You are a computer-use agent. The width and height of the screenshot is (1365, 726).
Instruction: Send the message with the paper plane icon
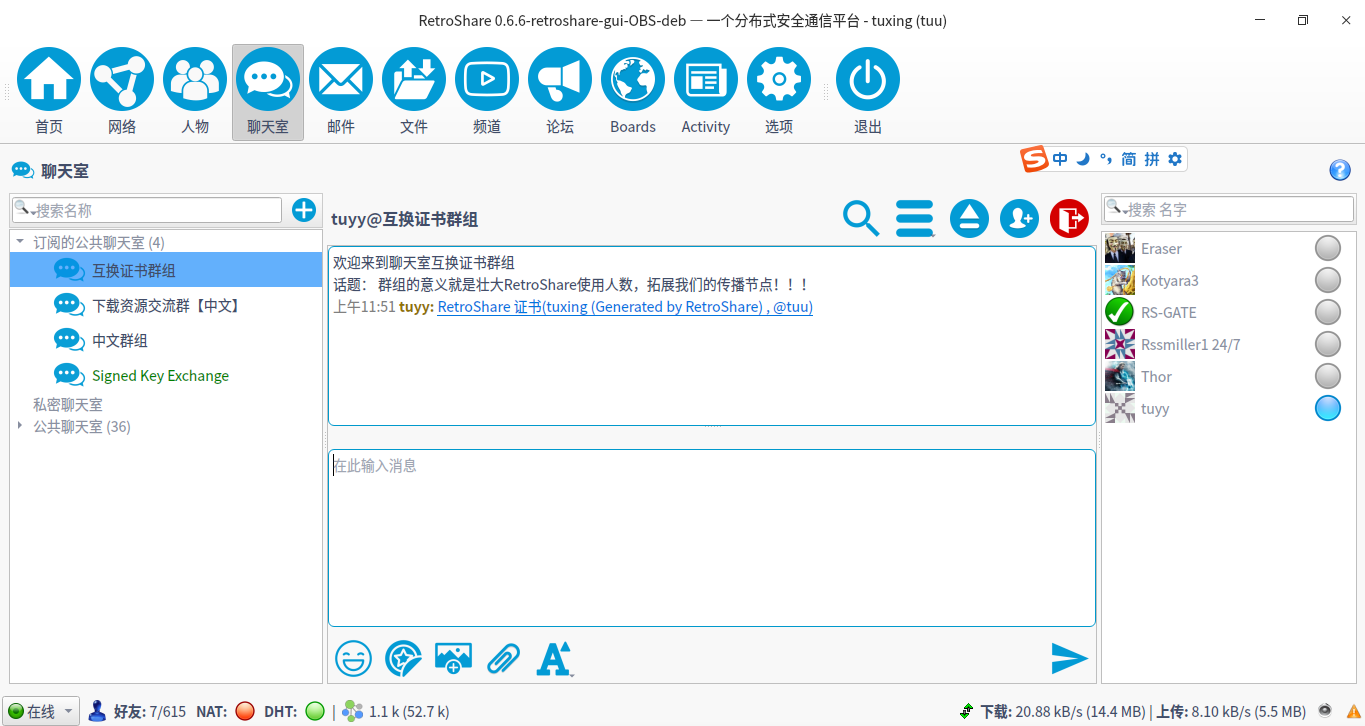pos(1069,658)
